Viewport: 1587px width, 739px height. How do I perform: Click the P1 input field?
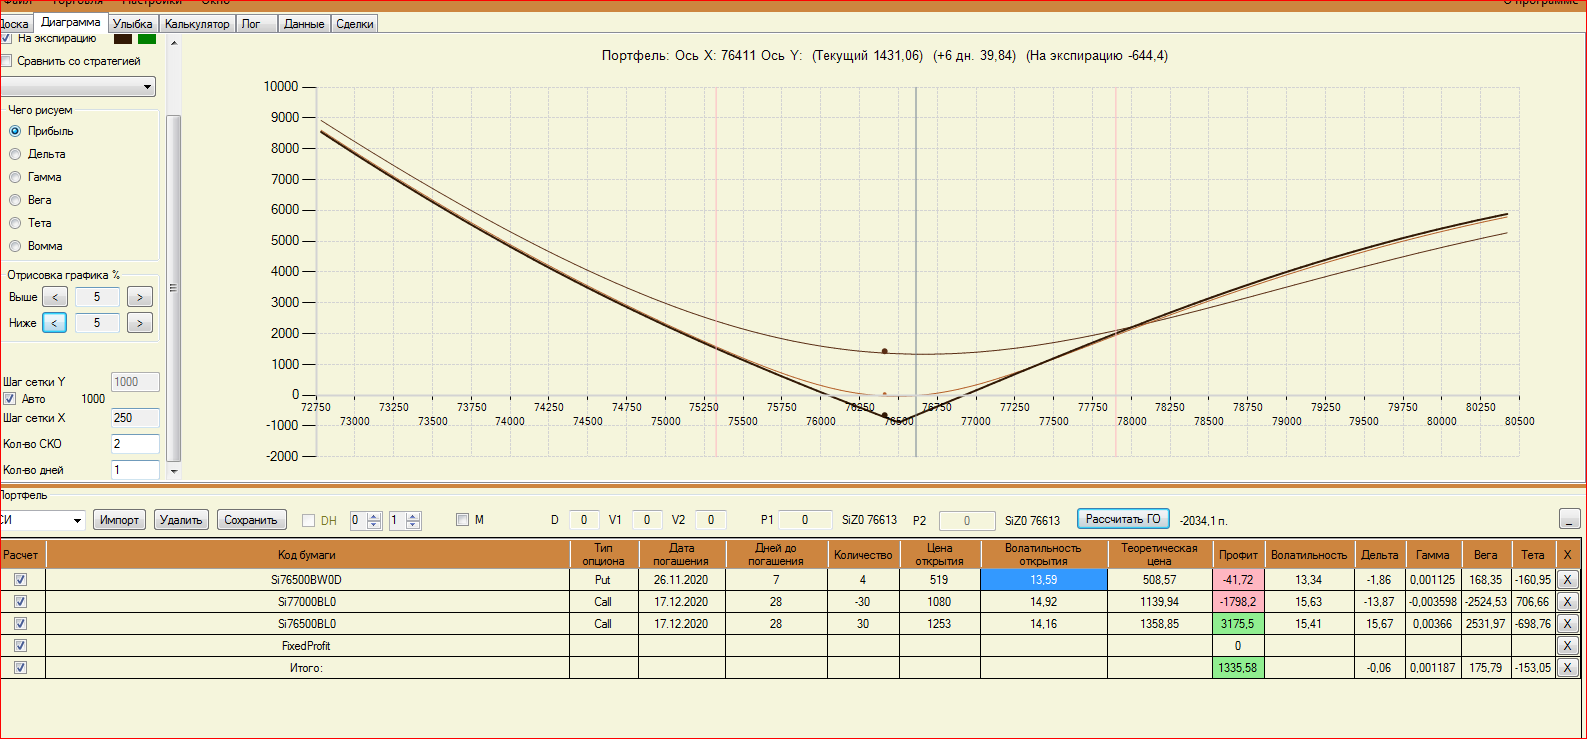[x=805, y=520]
